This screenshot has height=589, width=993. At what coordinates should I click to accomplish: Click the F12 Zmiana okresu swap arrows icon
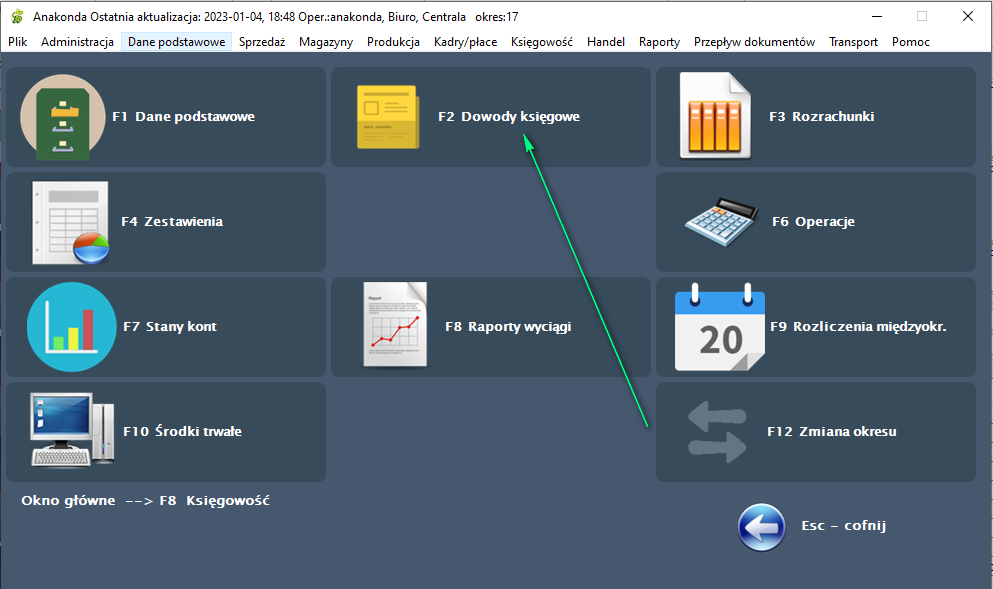click(718, 433)
